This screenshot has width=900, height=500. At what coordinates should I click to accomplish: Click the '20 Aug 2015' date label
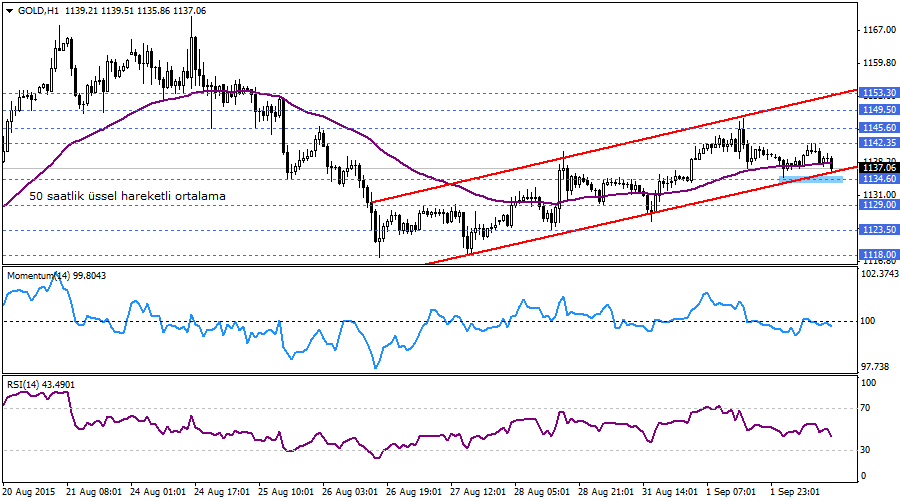(x=29, y=492)
